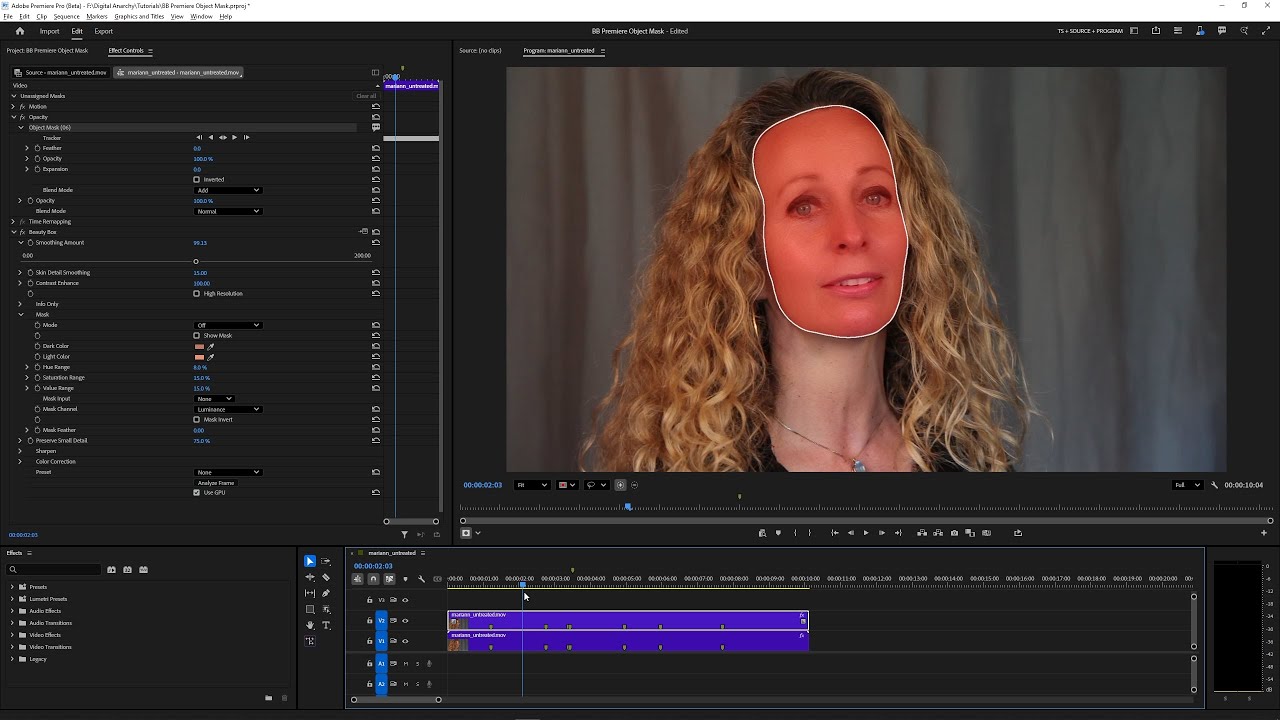Click Light Color swatch

point(199,357)
